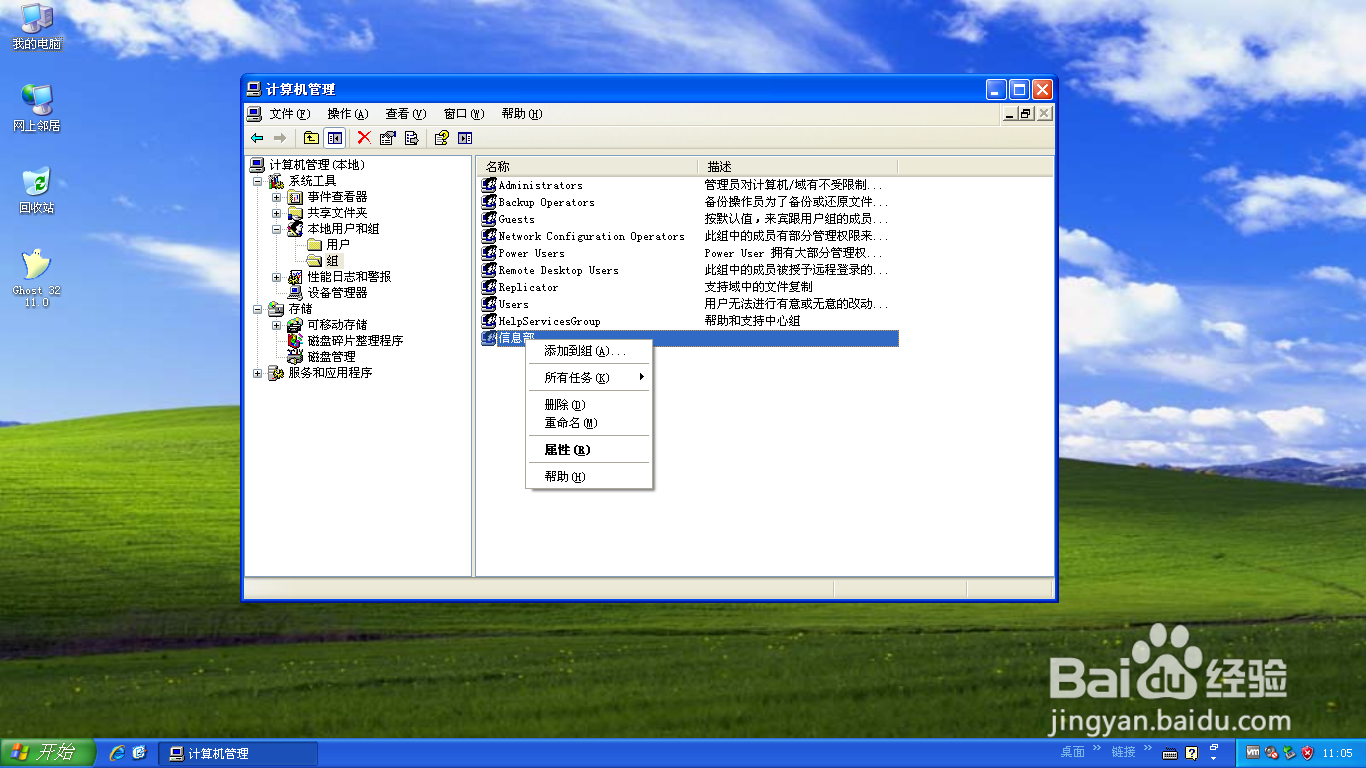Viewport: 1366px width, 768px height.
Task: Select 事件查看器 in the tree
Action: [x=337, y=197]
